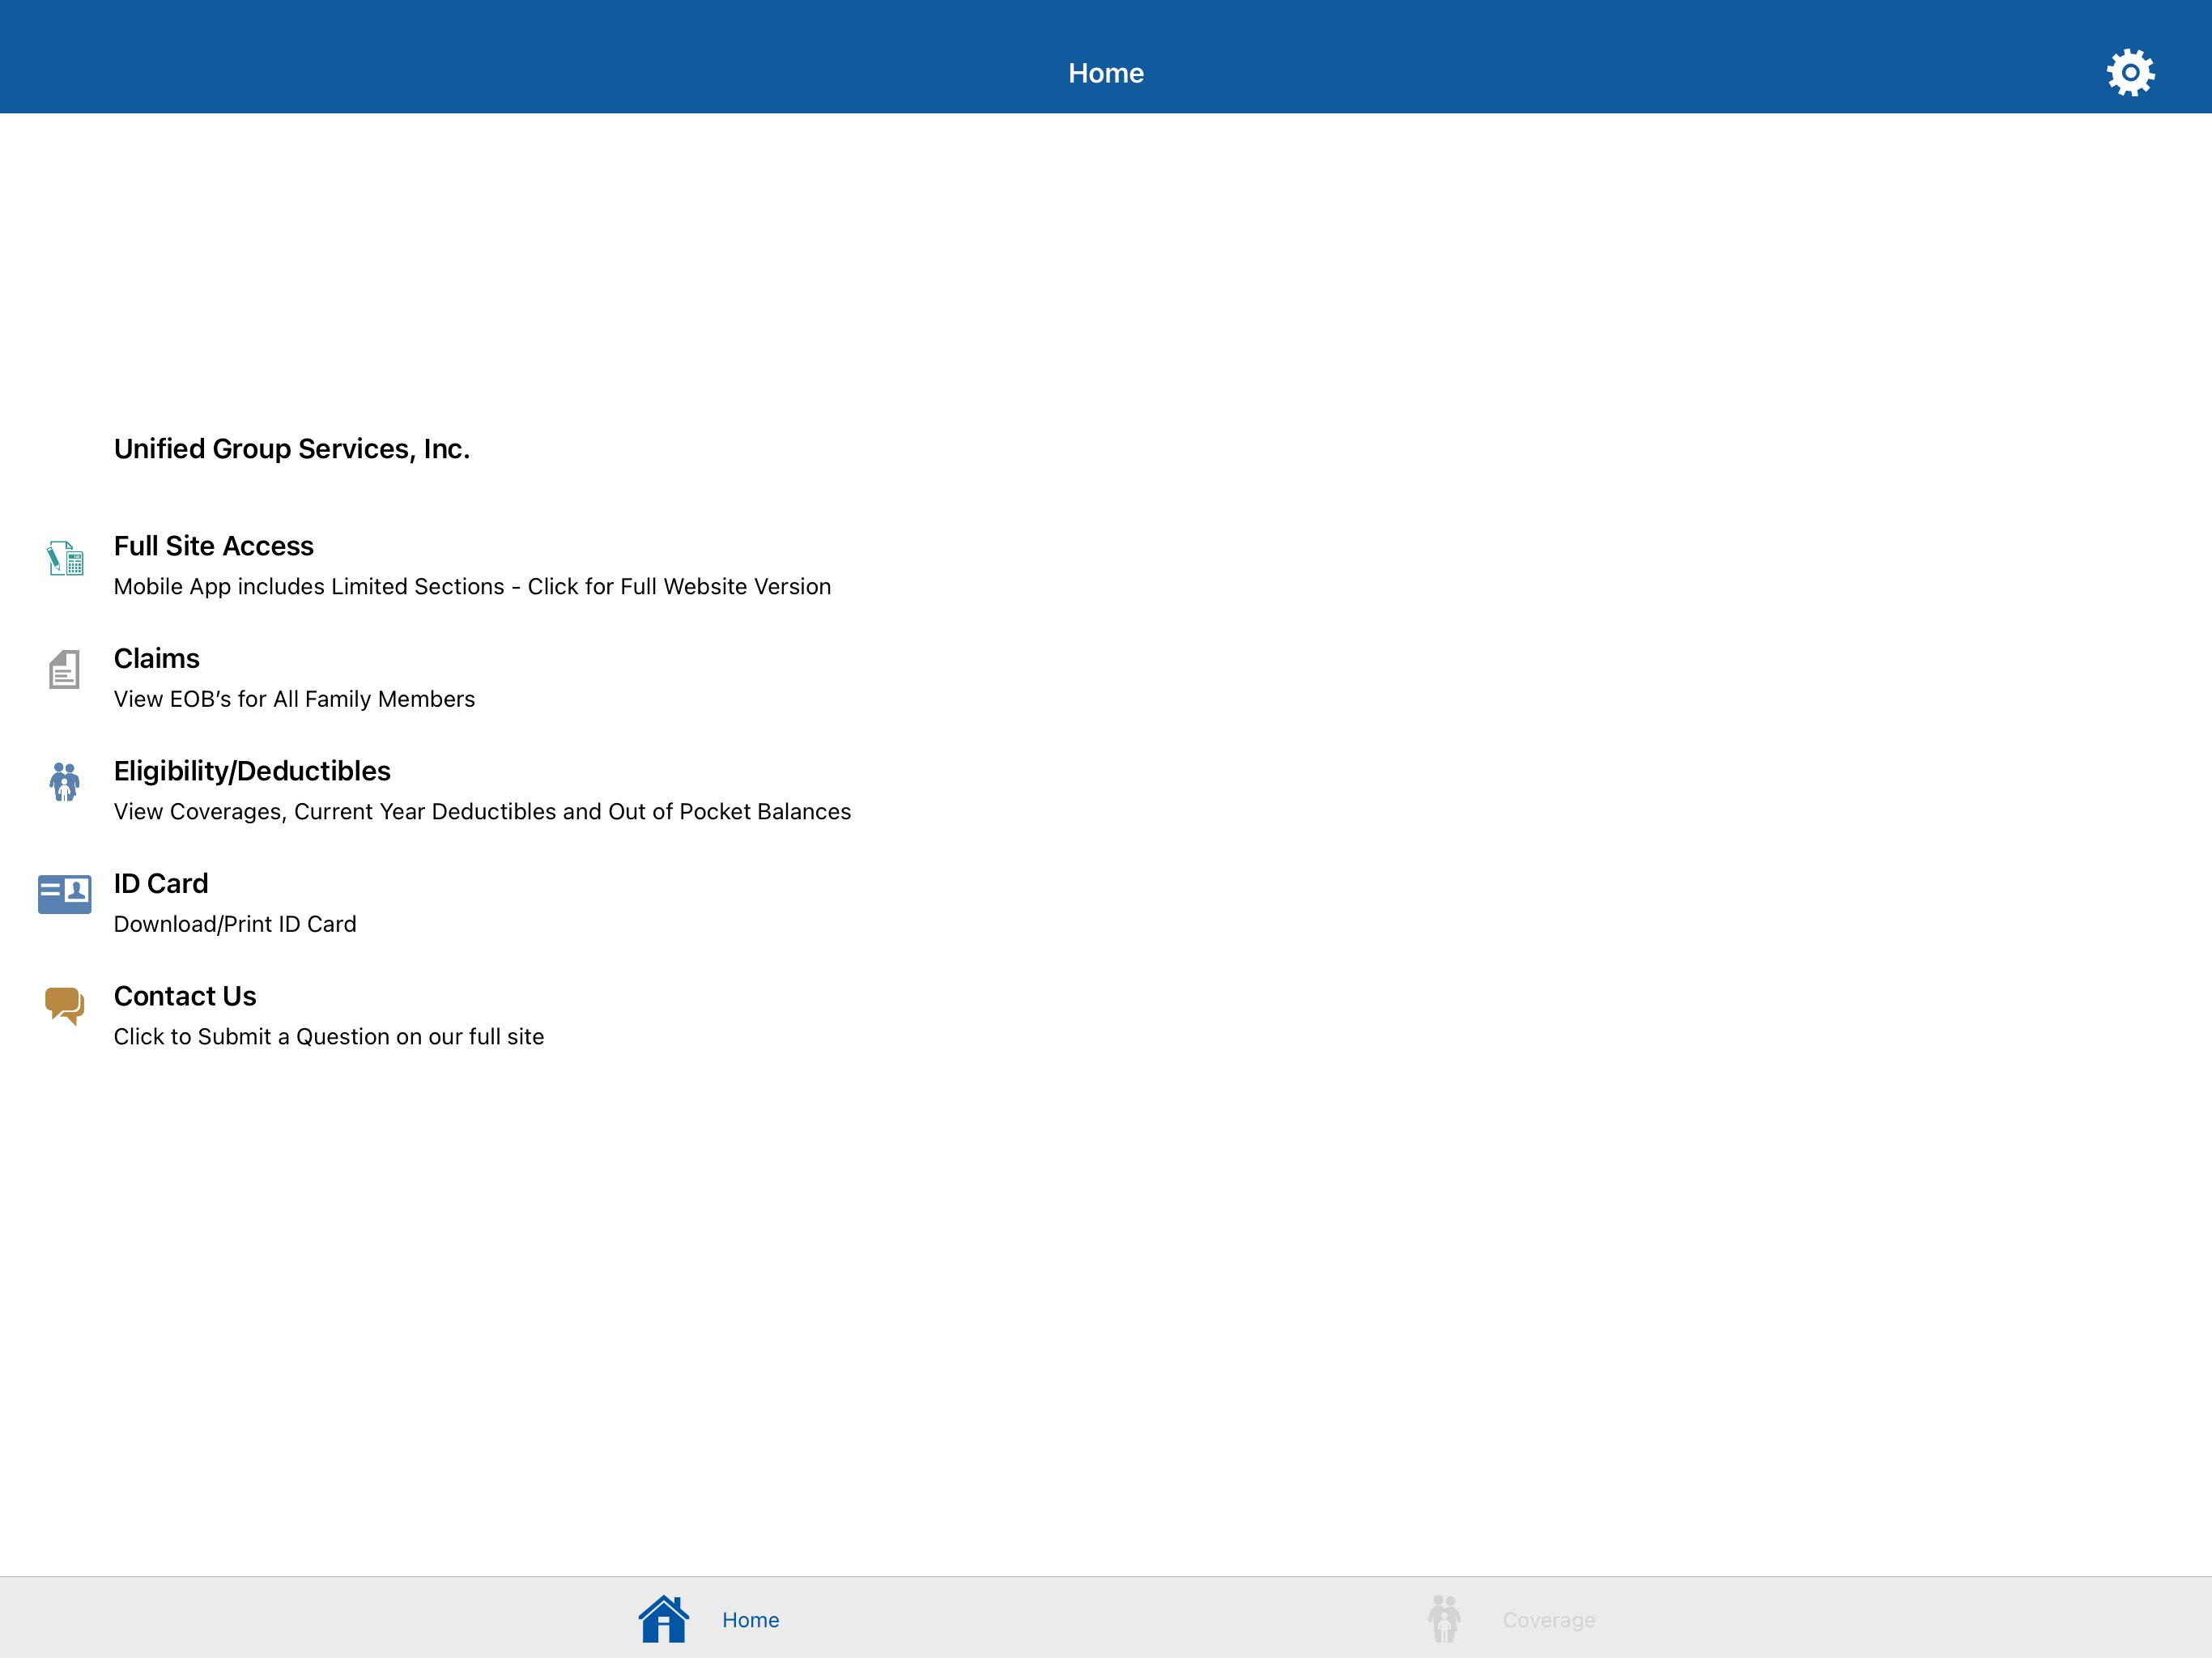This screenshot has height=1658, width=2212.
Task: Click 'View Coverages, Current Year Deductibles' description
Action: pos(482,812)
